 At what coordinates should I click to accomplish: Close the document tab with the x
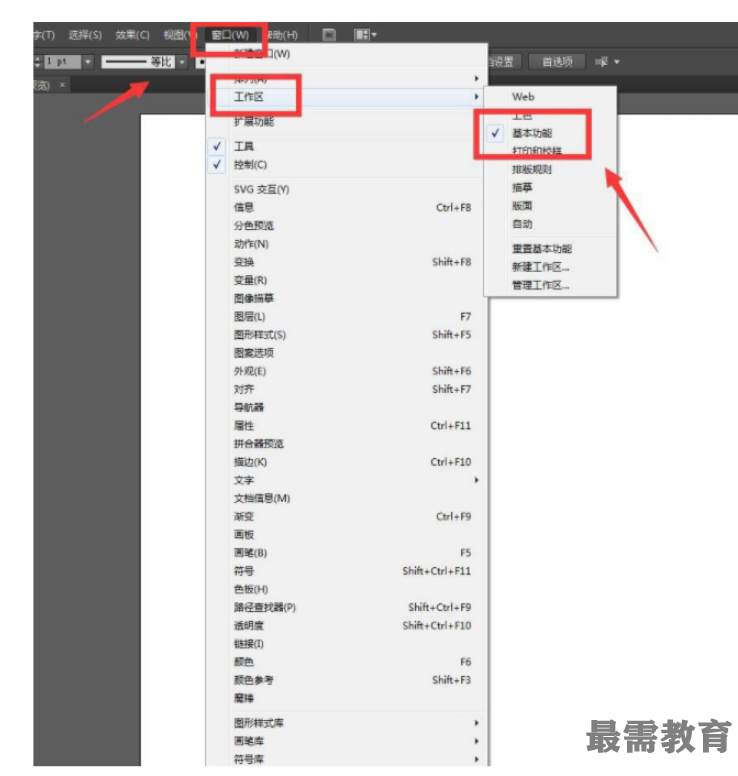click(62, 85)
